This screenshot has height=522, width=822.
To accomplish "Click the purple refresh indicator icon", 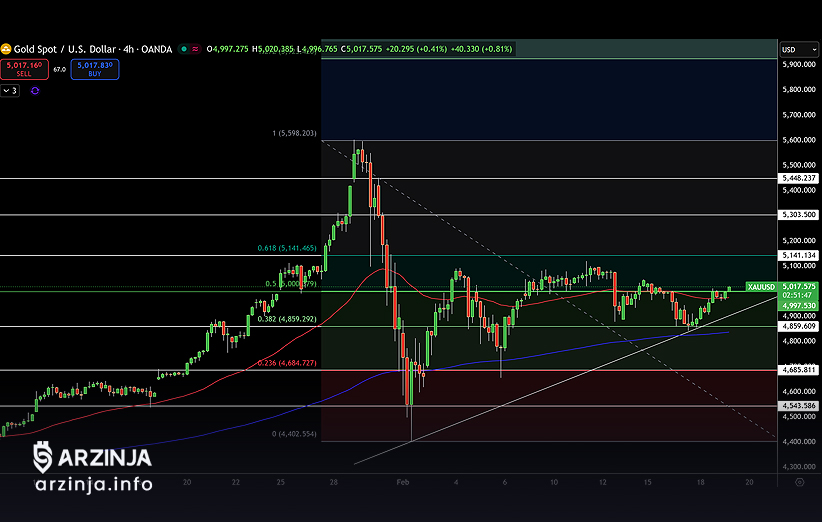I will pos(35,90).
